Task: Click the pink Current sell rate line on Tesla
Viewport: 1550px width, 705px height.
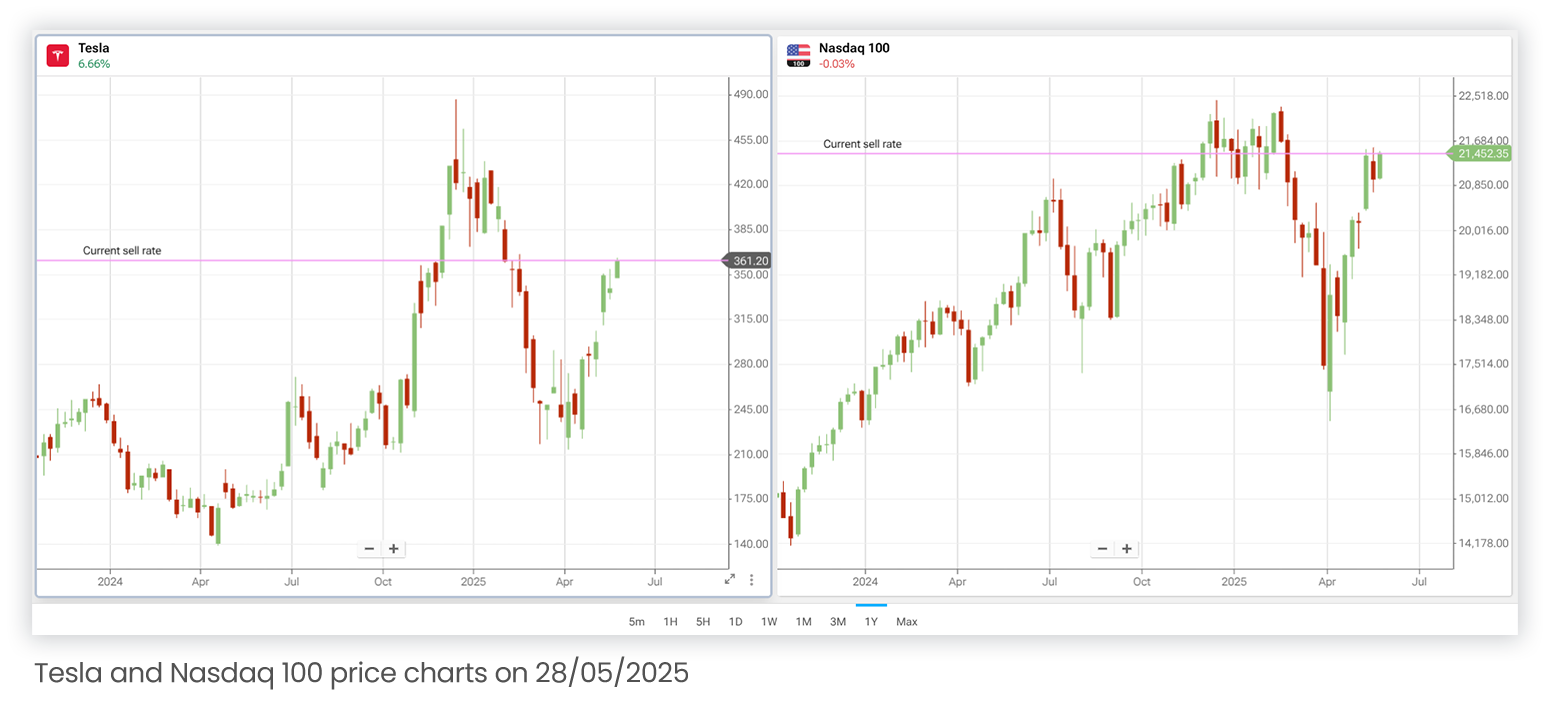Action: pos(400,259)
